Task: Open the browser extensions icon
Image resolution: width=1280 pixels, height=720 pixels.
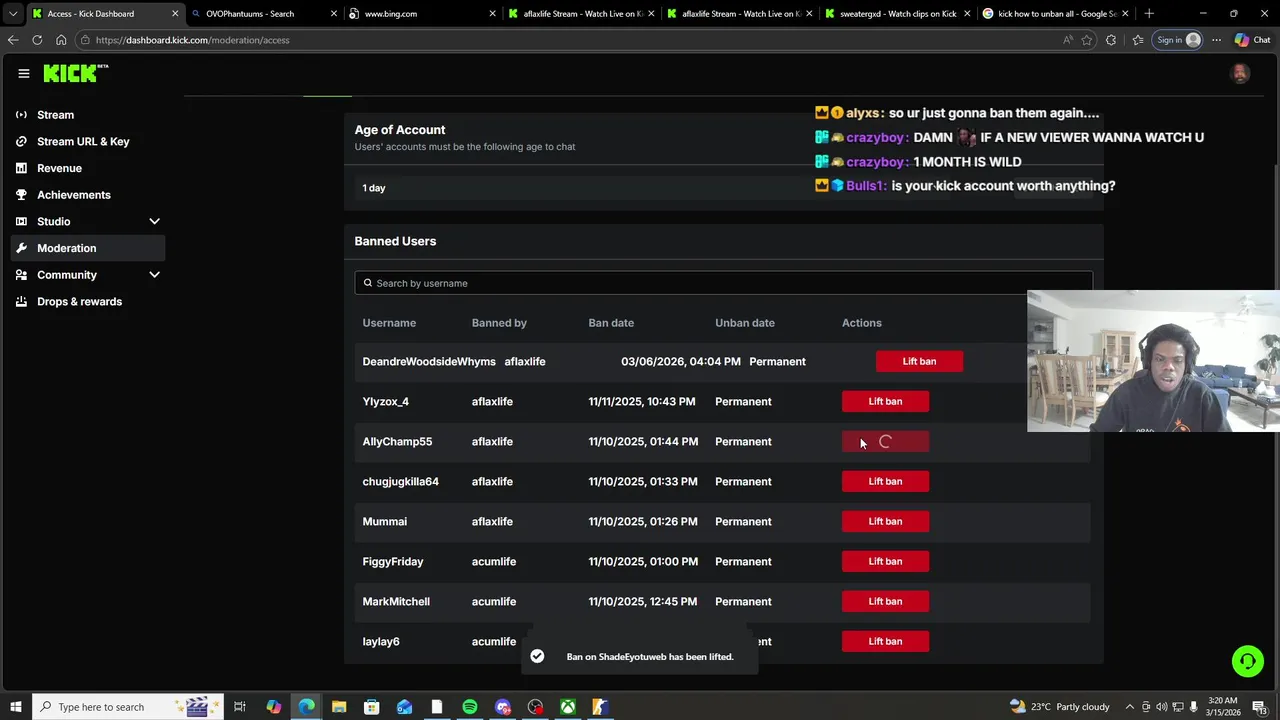Action: pos(1111,40)
